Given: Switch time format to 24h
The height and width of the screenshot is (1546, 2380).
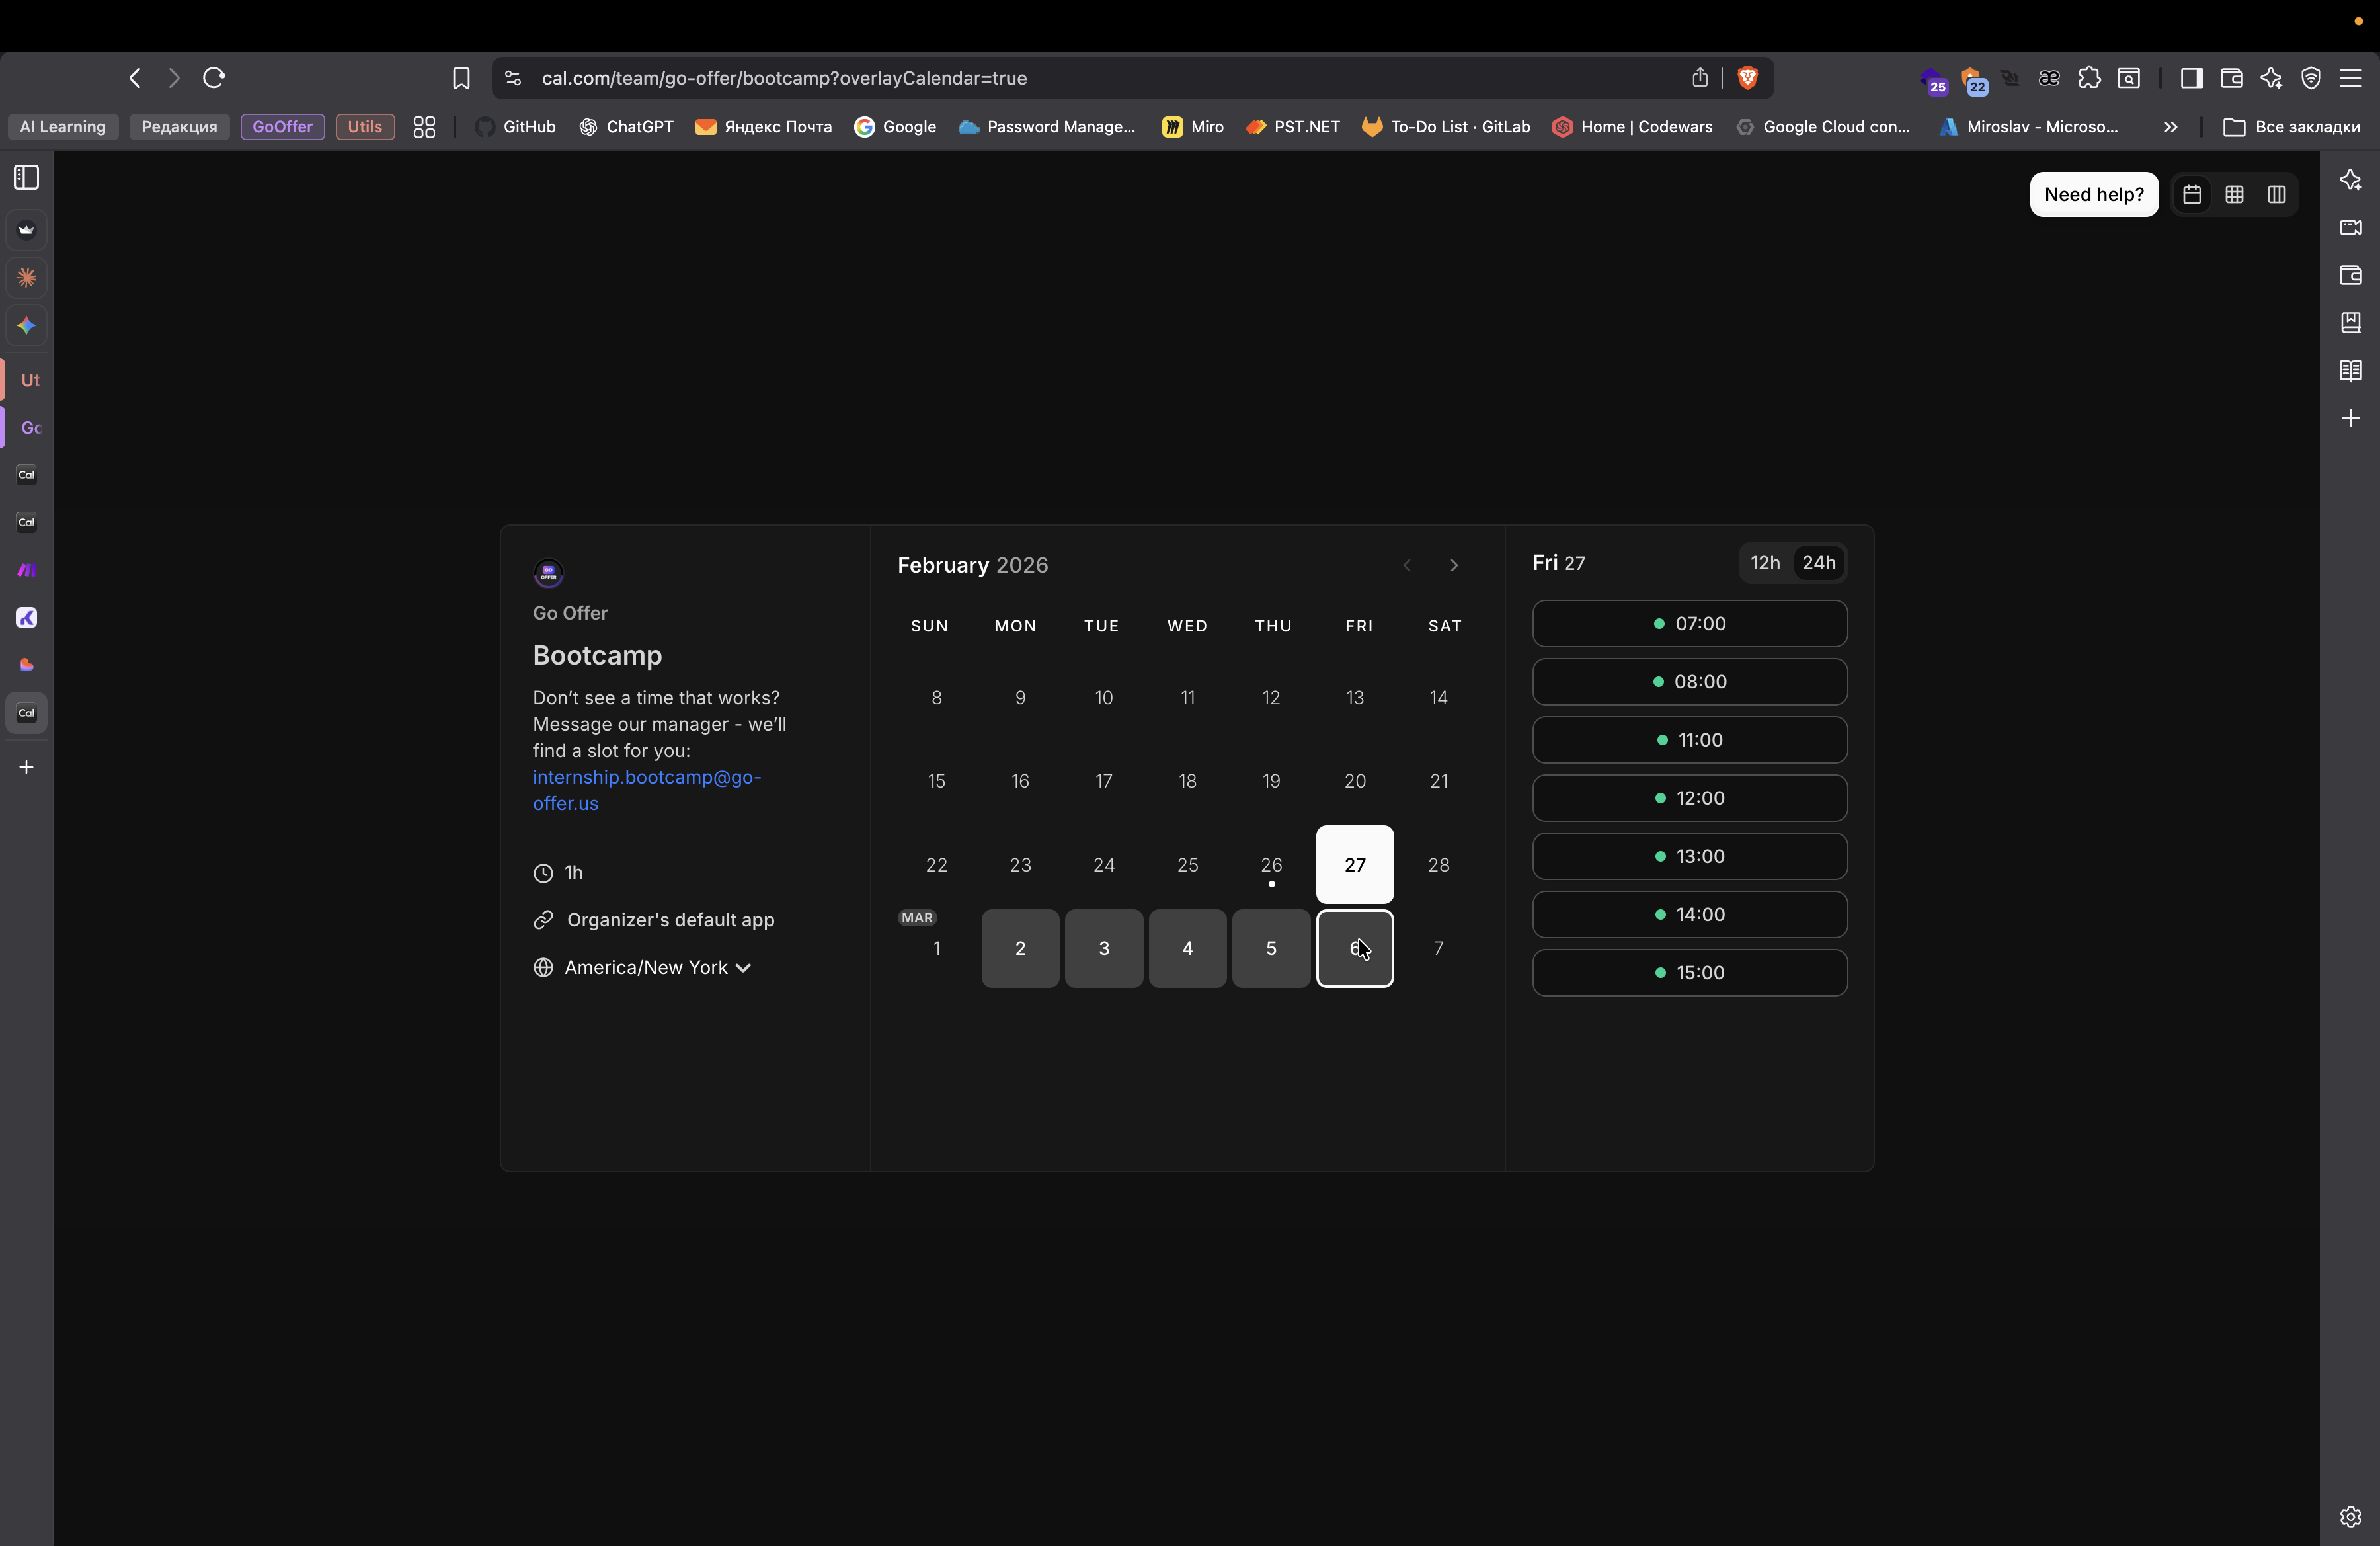Looking at the screenshot, I should coord(1818,563).
